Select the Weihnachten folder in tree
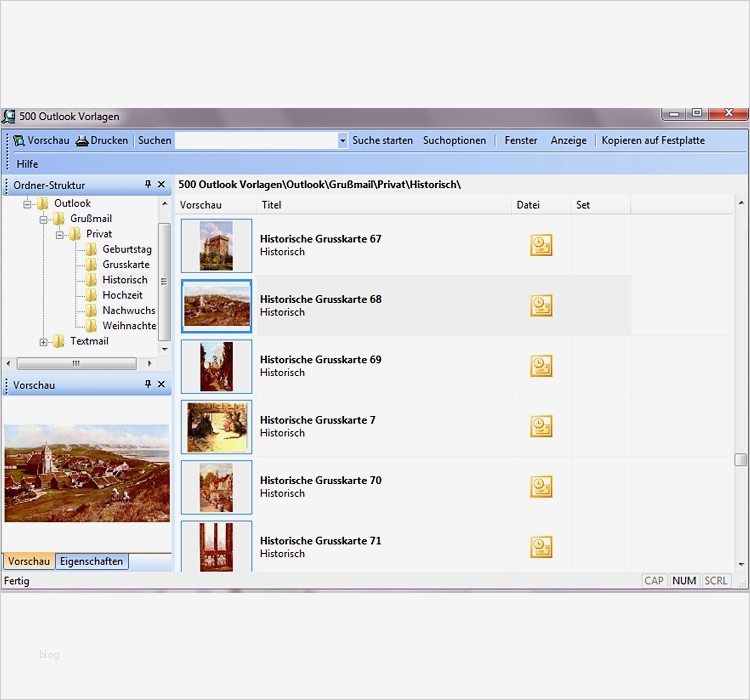Screen dimensions: 750x700 [129, 326]
